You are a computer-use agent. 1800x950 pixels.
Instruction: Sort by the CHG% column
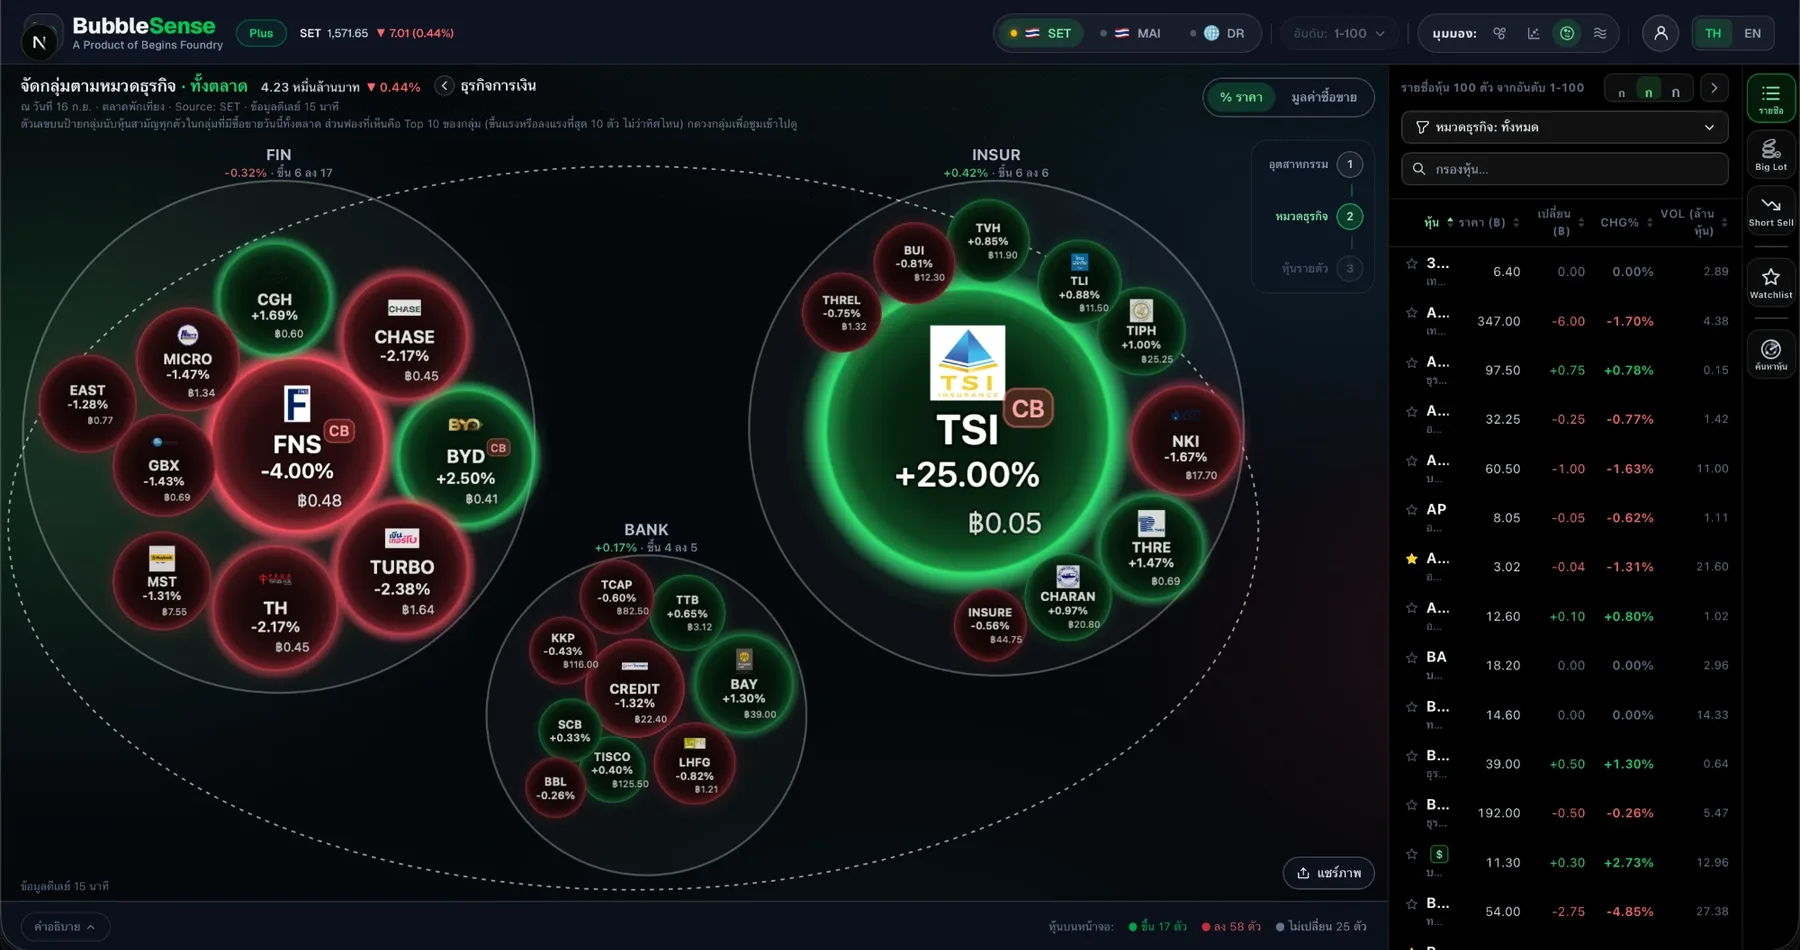tap(1626, 222)
